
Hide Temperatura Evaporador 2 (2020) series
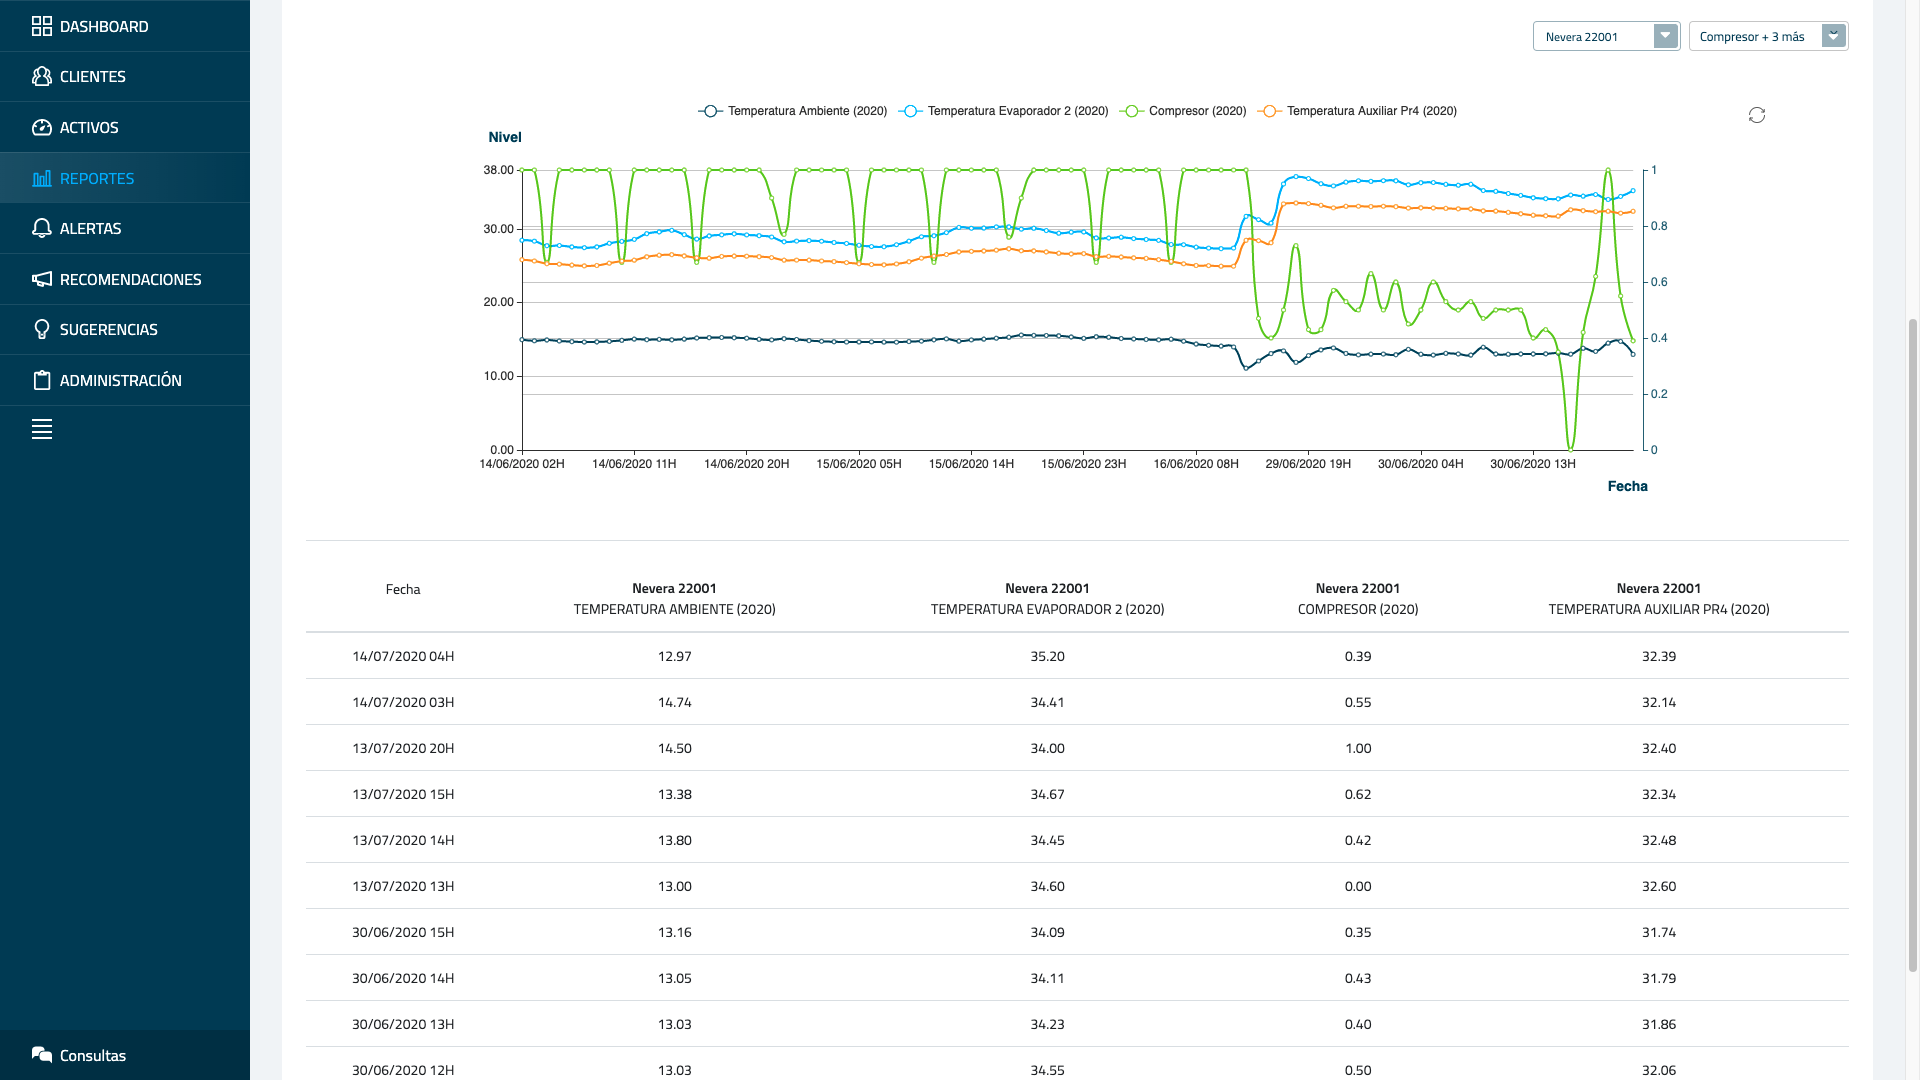pyautogui.click(x=1016, y=111)
